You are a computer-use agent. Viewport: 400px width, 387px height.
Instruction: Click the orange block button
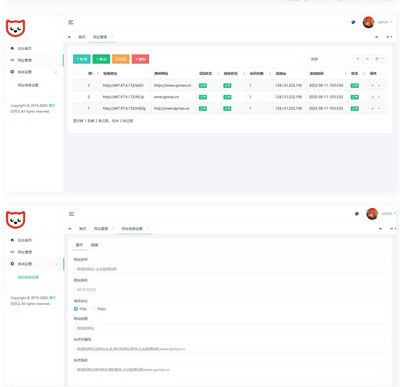[121, 59]
